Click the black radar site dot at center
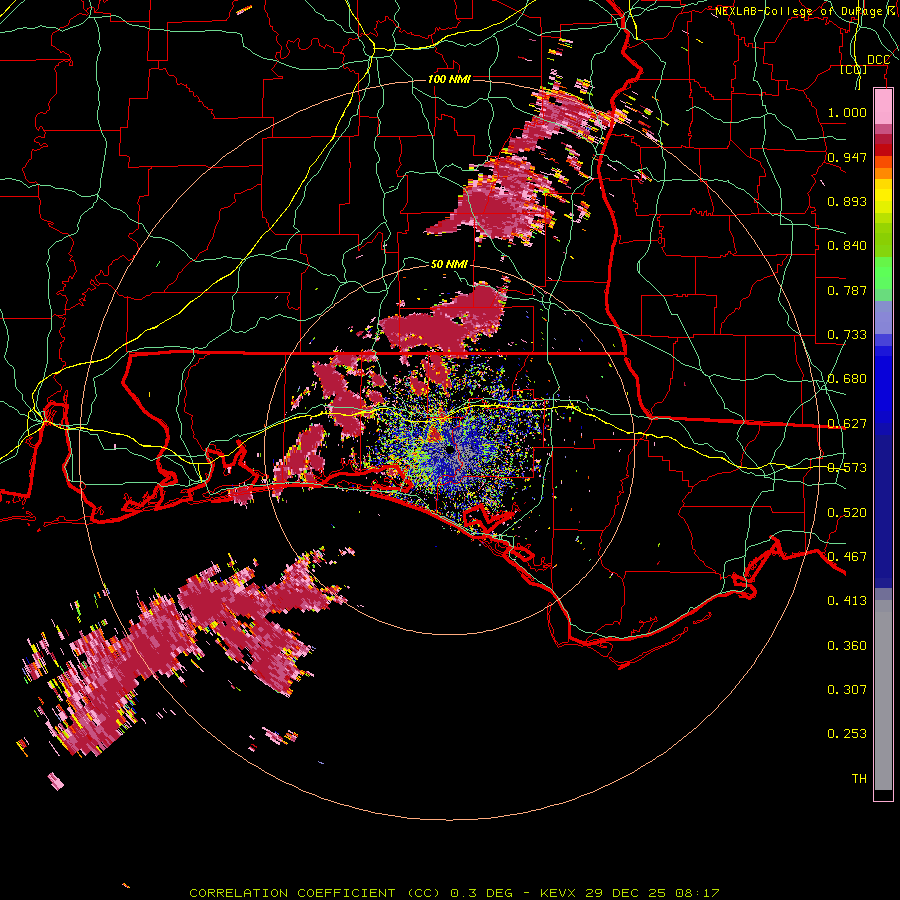The width and height of the screenshot is (900, 900). pyautogui.click(x=449, y=450)
